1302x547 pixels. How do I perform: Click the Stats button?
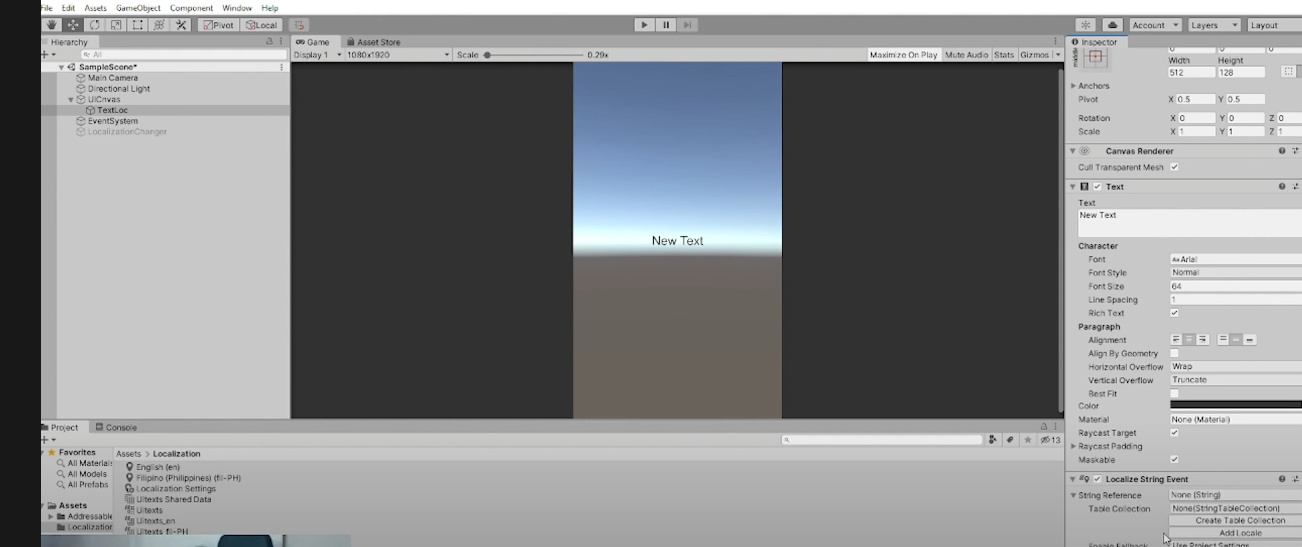coord(1004,55)
